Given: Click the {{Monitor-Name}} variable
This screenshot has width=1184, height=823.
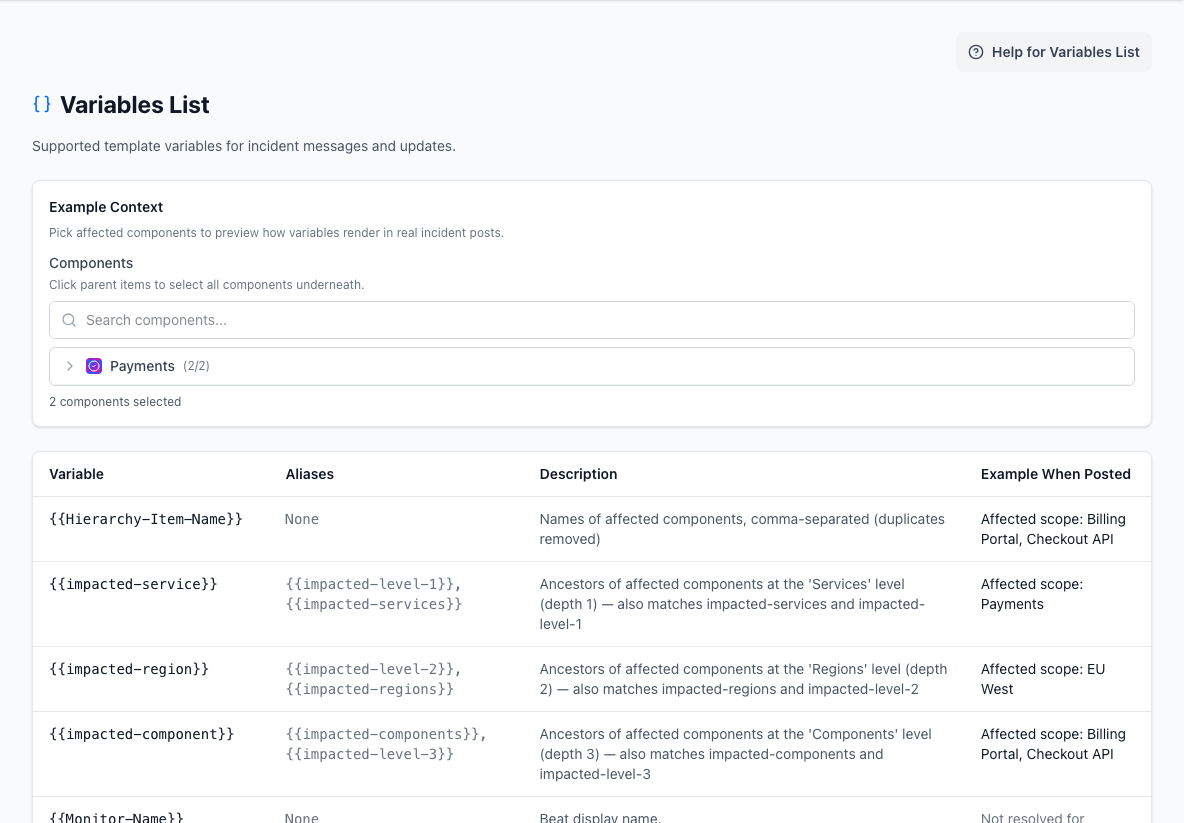Looking at the screenshot, I should pyautogui.click(x=116, y=817).
